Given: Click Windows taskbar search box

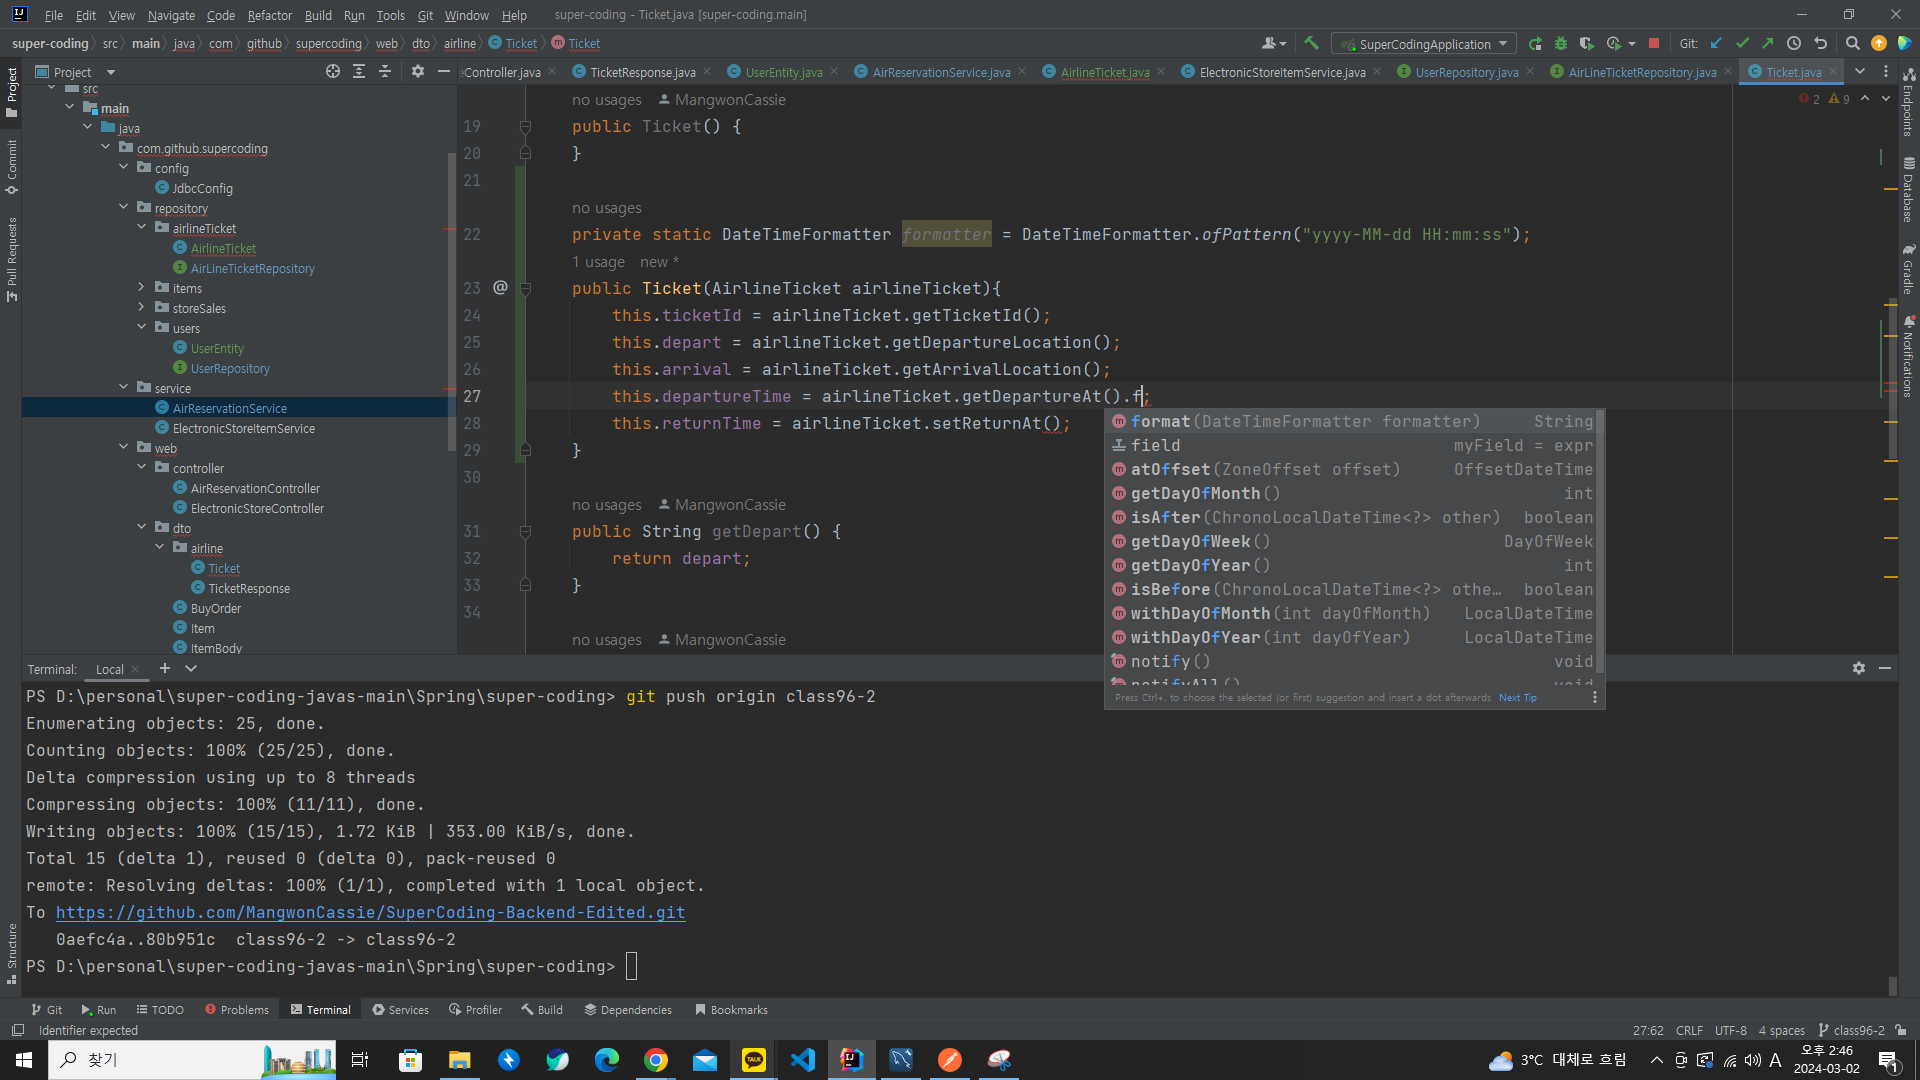Looking at the screenshot, I should click(x=192, y=1060).
